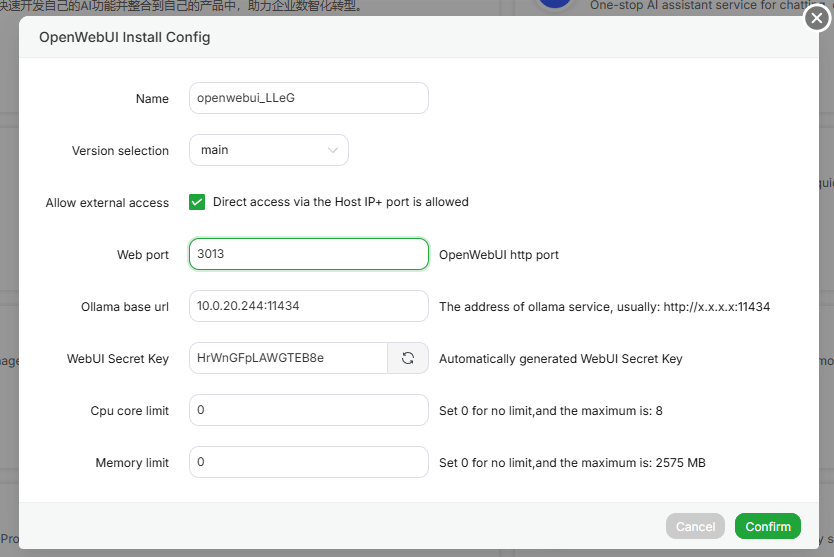Click the memory maximum 2575 MB hint text

coord(572,463)
